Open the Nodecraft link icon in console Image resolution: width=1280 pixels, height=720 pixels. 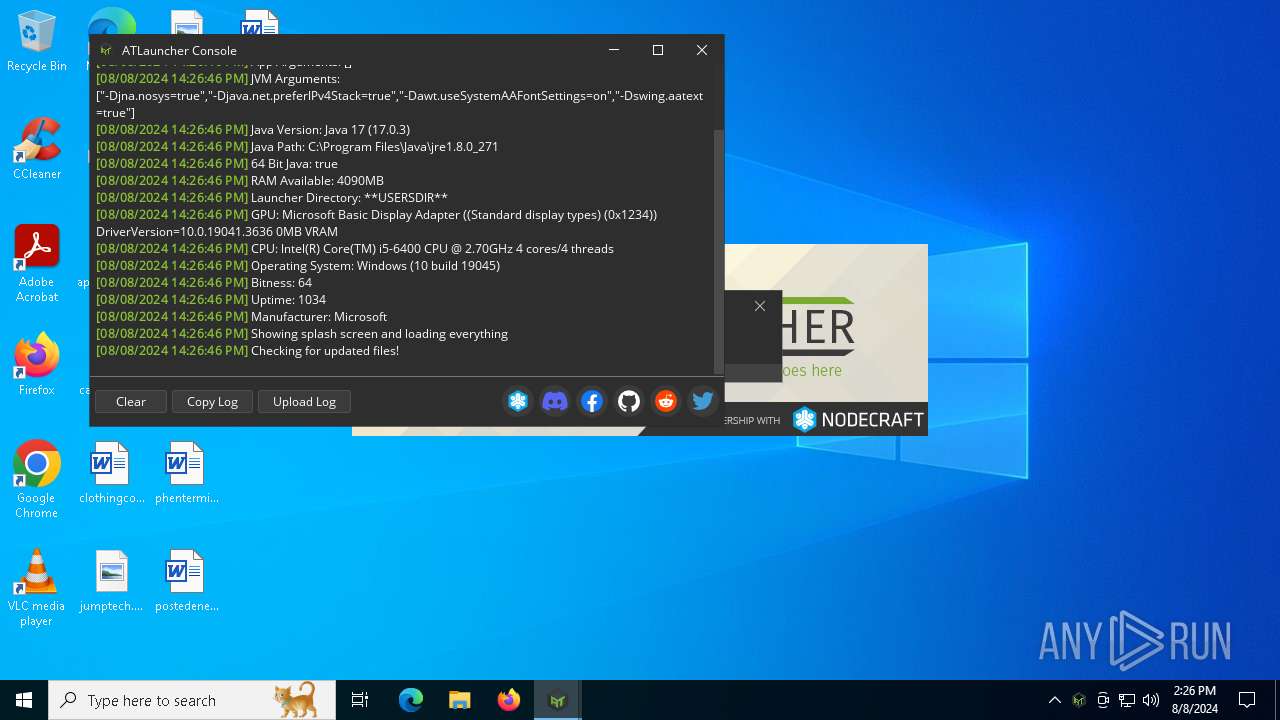[x=518, y=401]
